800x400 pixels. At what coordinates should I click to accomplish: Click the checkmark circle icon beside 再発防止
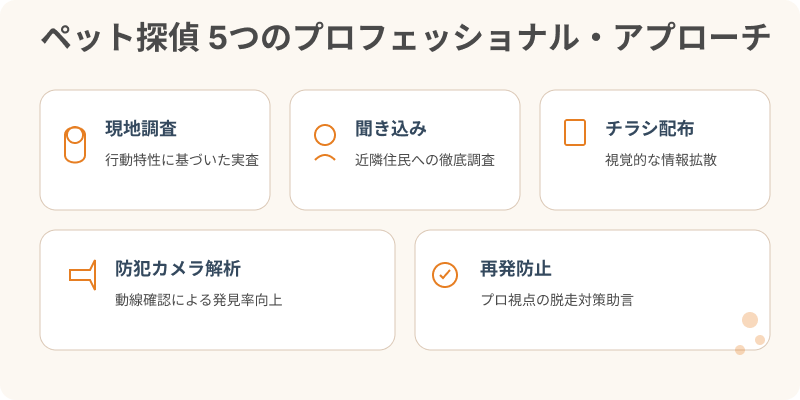pyautogui.click(x=444, y=274)
